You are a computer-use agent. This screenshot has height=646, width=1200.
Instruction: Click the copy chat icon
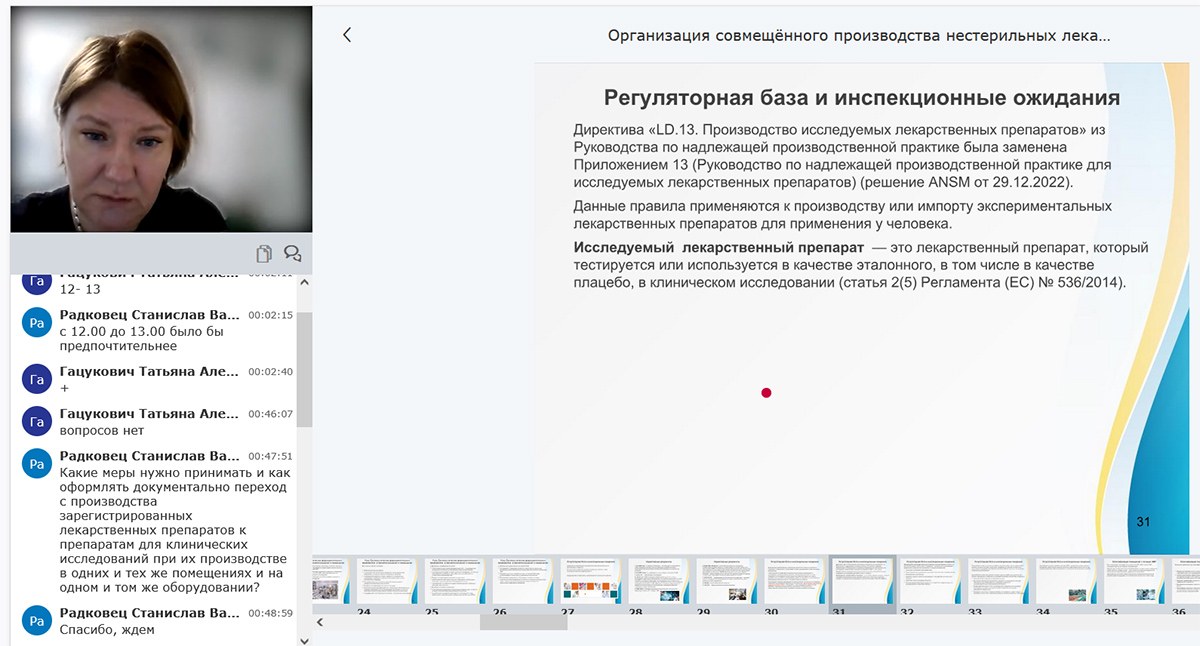264,253
